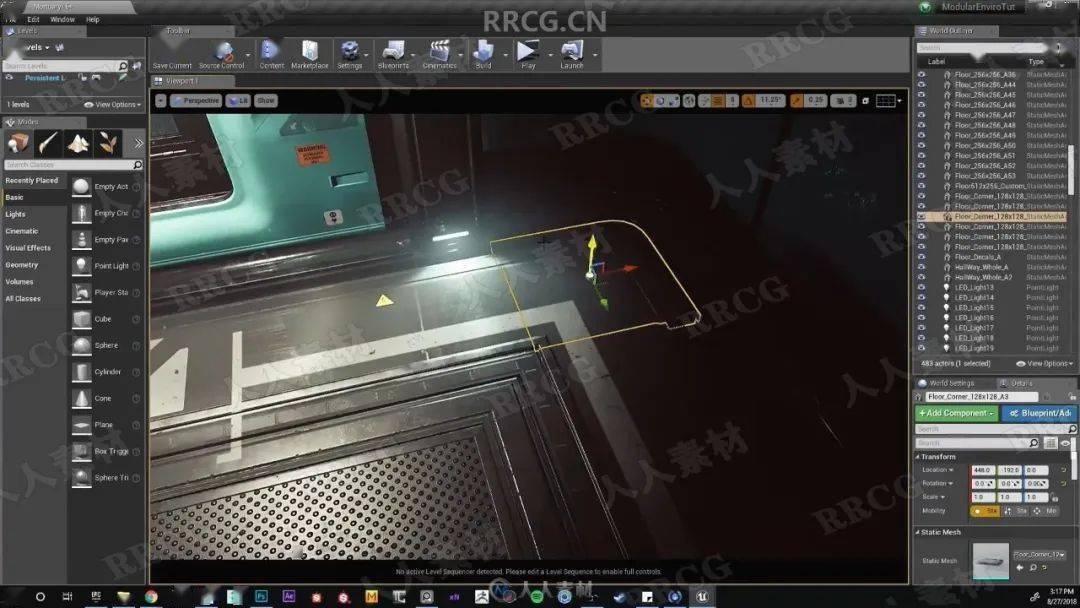Image resolution: width=1080 pixels, height=608 pixels.
Task: Open the Show menu in viewport
Action: coord(266,101)
